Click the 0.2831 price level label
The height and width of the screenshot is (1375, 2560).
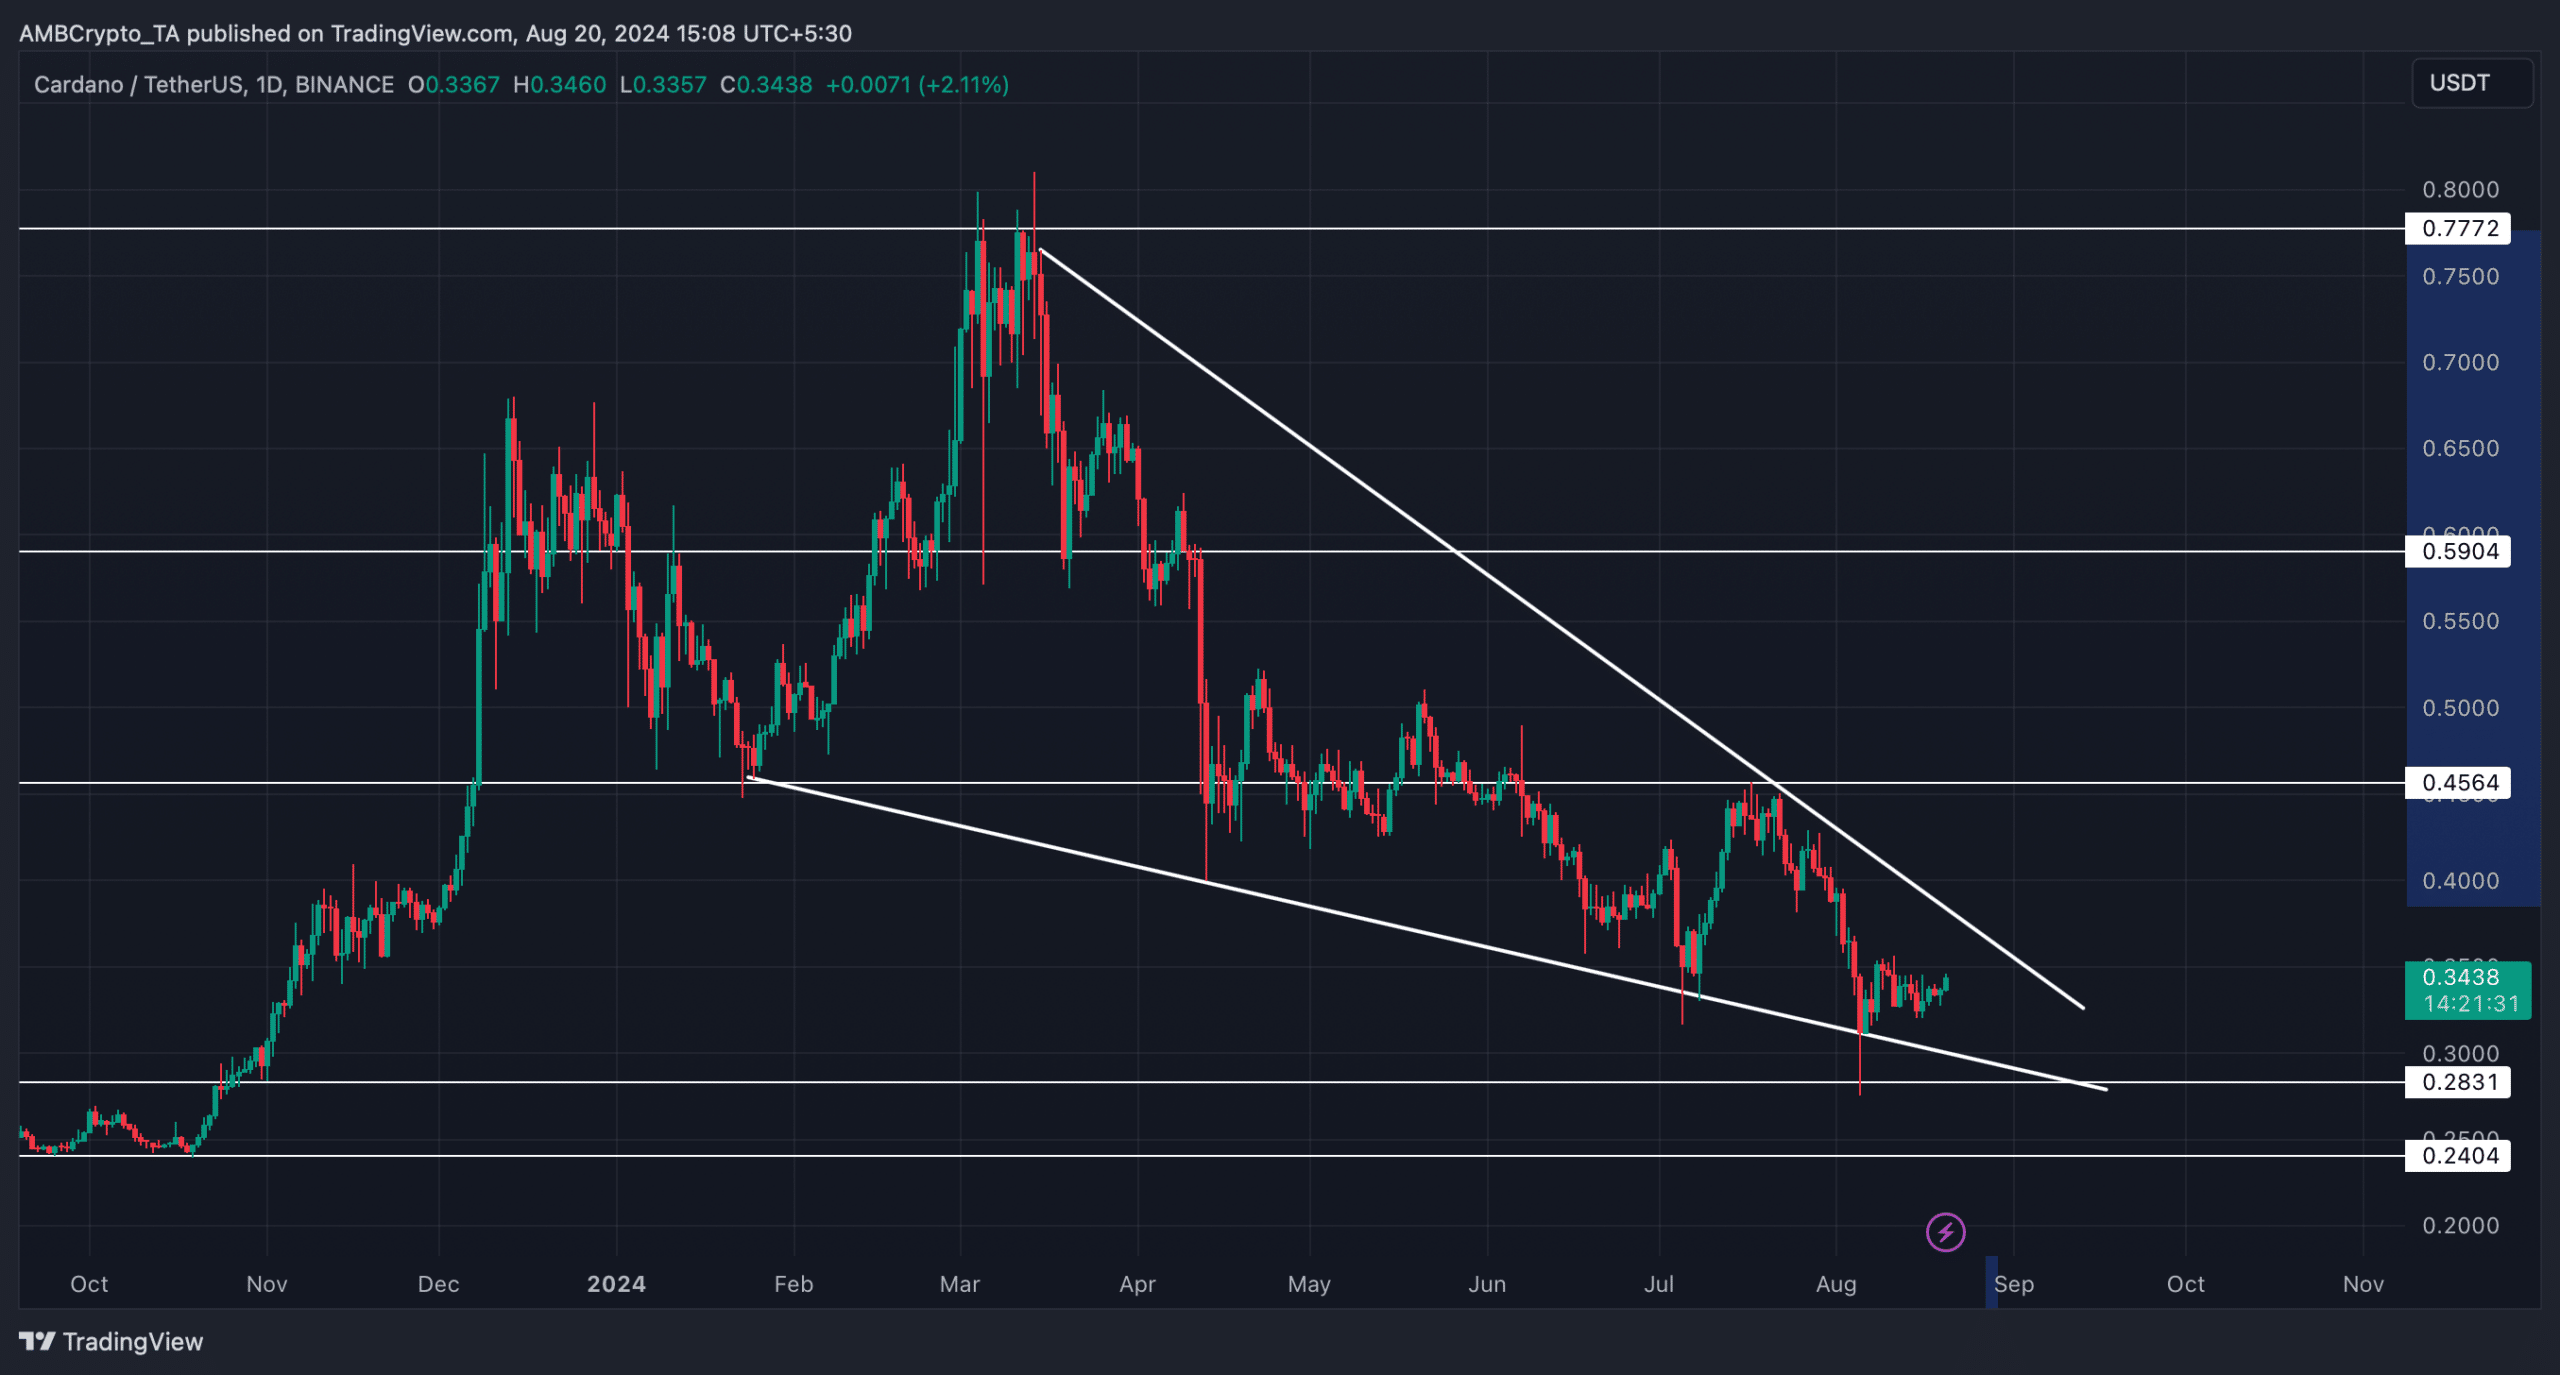(2457, 1082)
